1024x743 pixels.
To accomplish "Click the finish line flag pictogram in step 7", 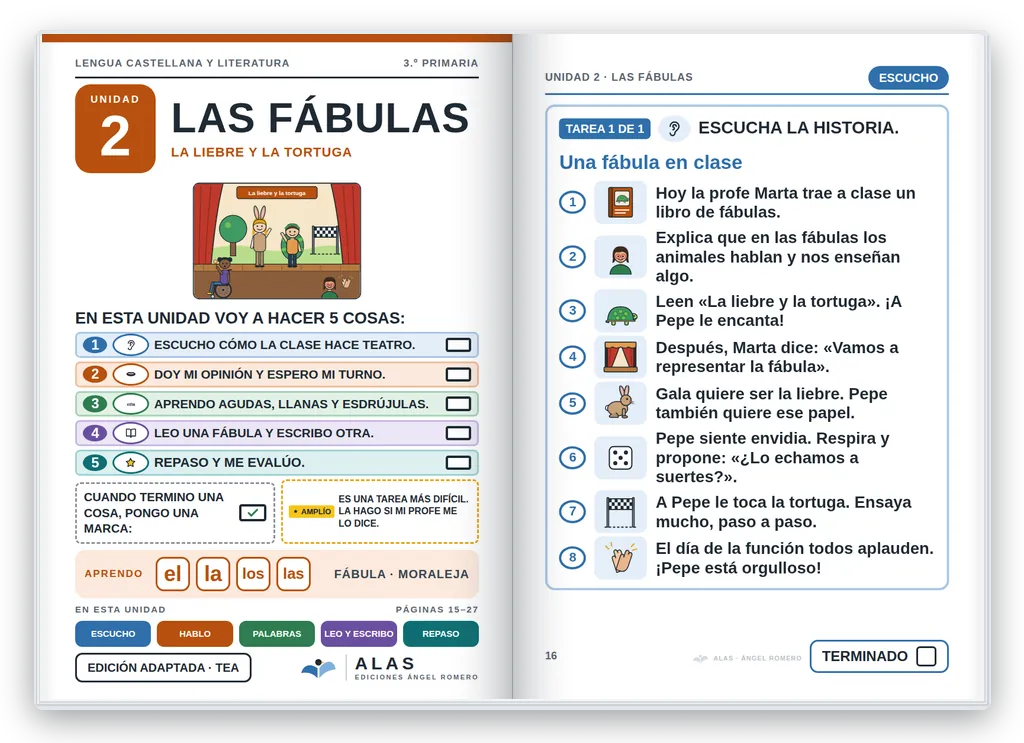I will tap(620, 512).
